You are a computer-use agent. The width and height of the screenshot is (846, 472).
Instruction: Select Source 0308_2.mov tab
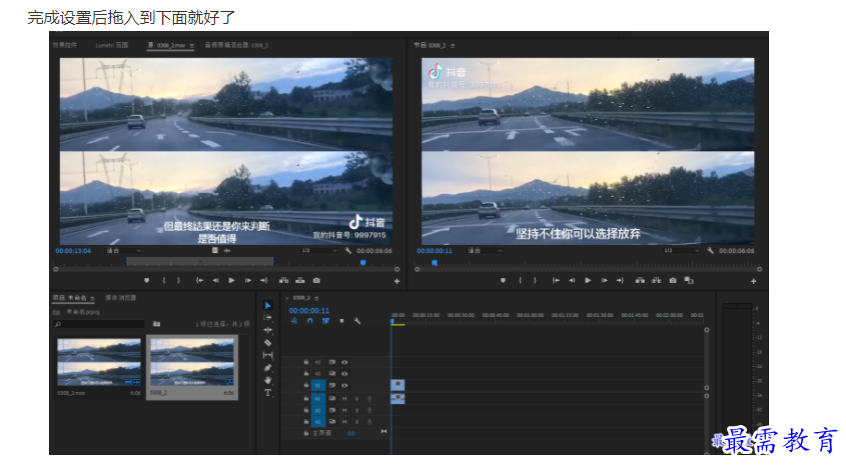(166, 45)
